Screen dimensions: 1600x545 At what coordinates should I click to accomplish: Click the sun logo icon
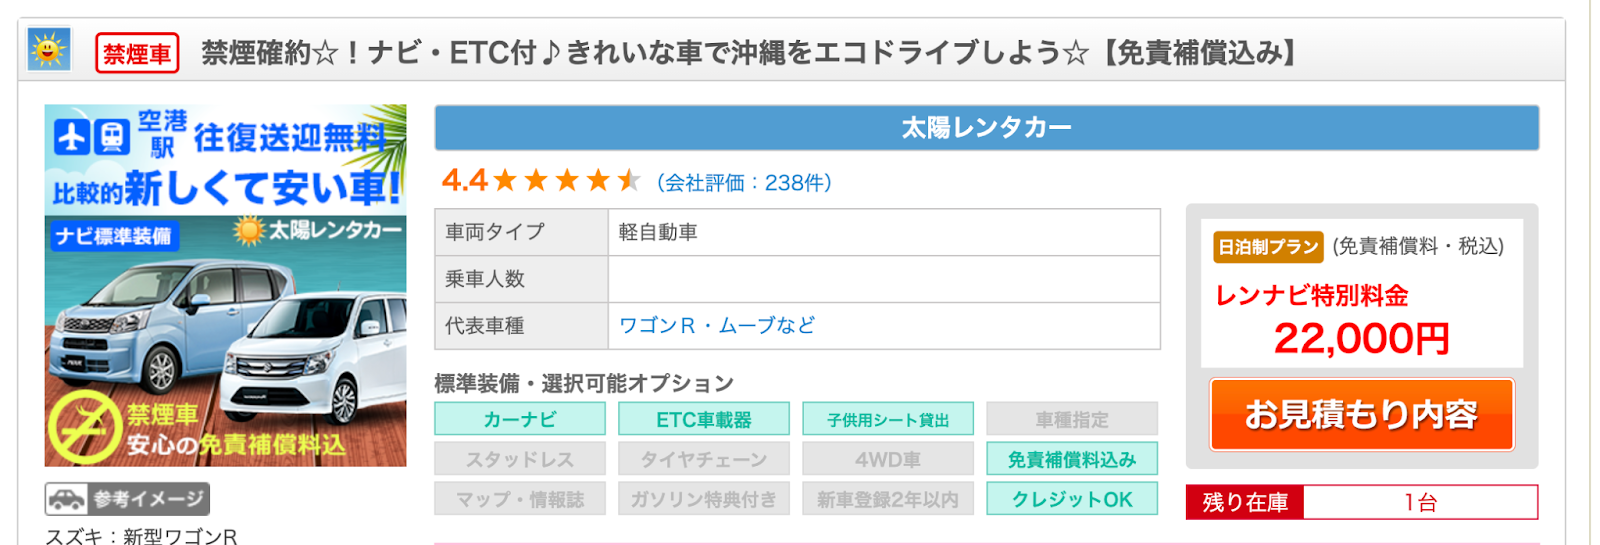coord(48,49)
